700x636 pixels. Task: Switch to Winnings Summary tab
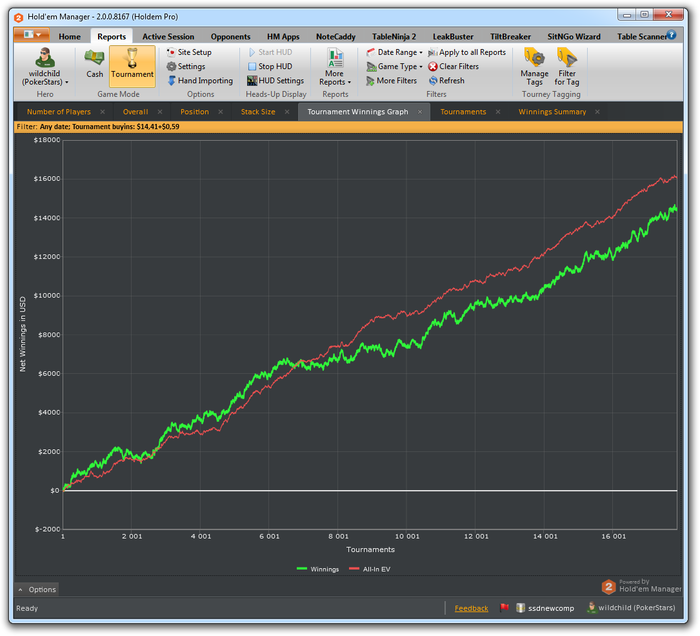point(552,112)
